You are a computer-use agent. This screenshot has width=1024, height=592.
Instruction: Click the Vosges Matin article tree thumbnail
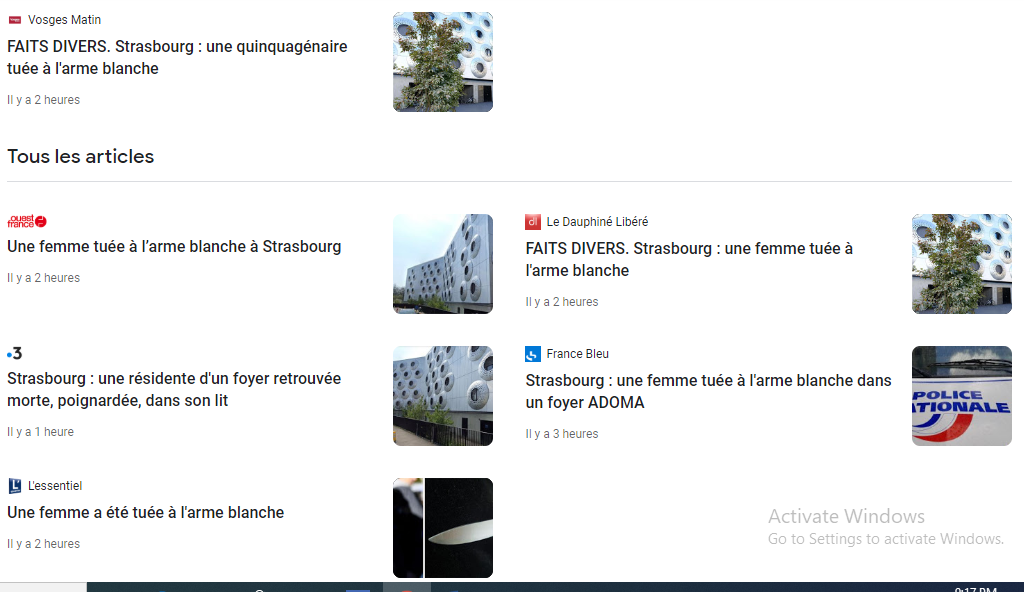pos(443,62)
